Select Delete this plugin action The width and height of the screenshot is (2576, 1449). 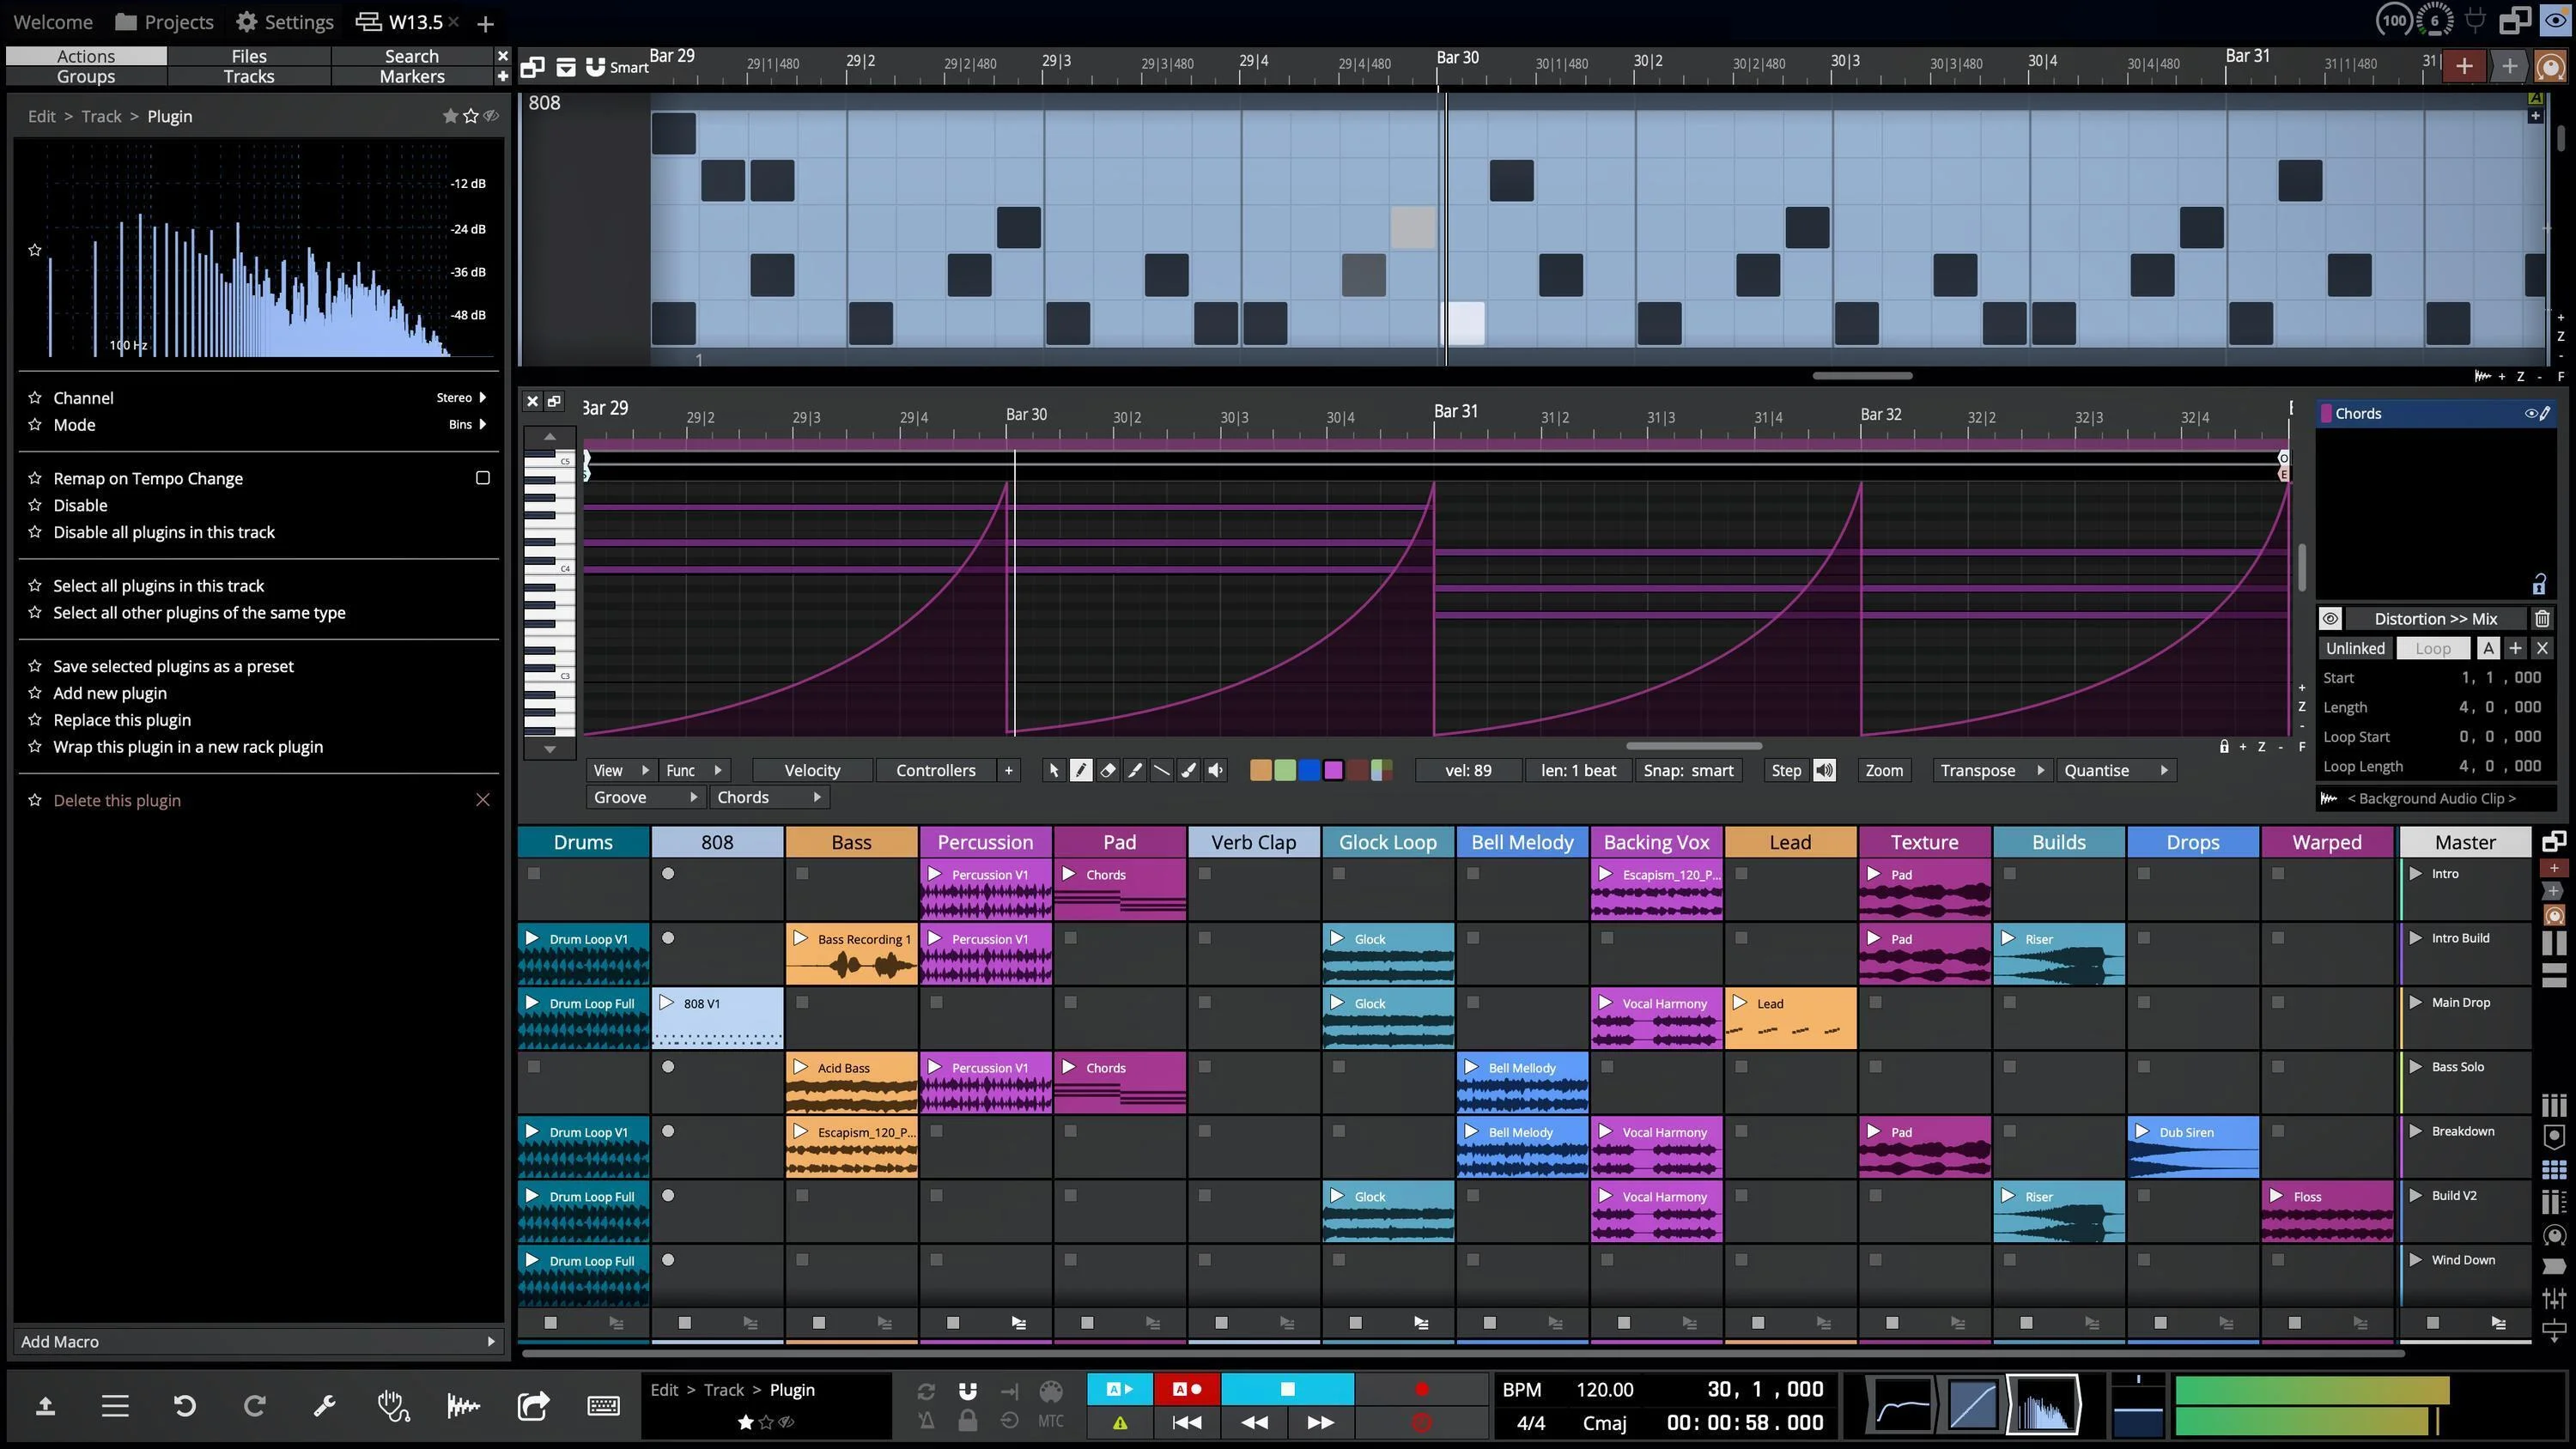point(117,800)
